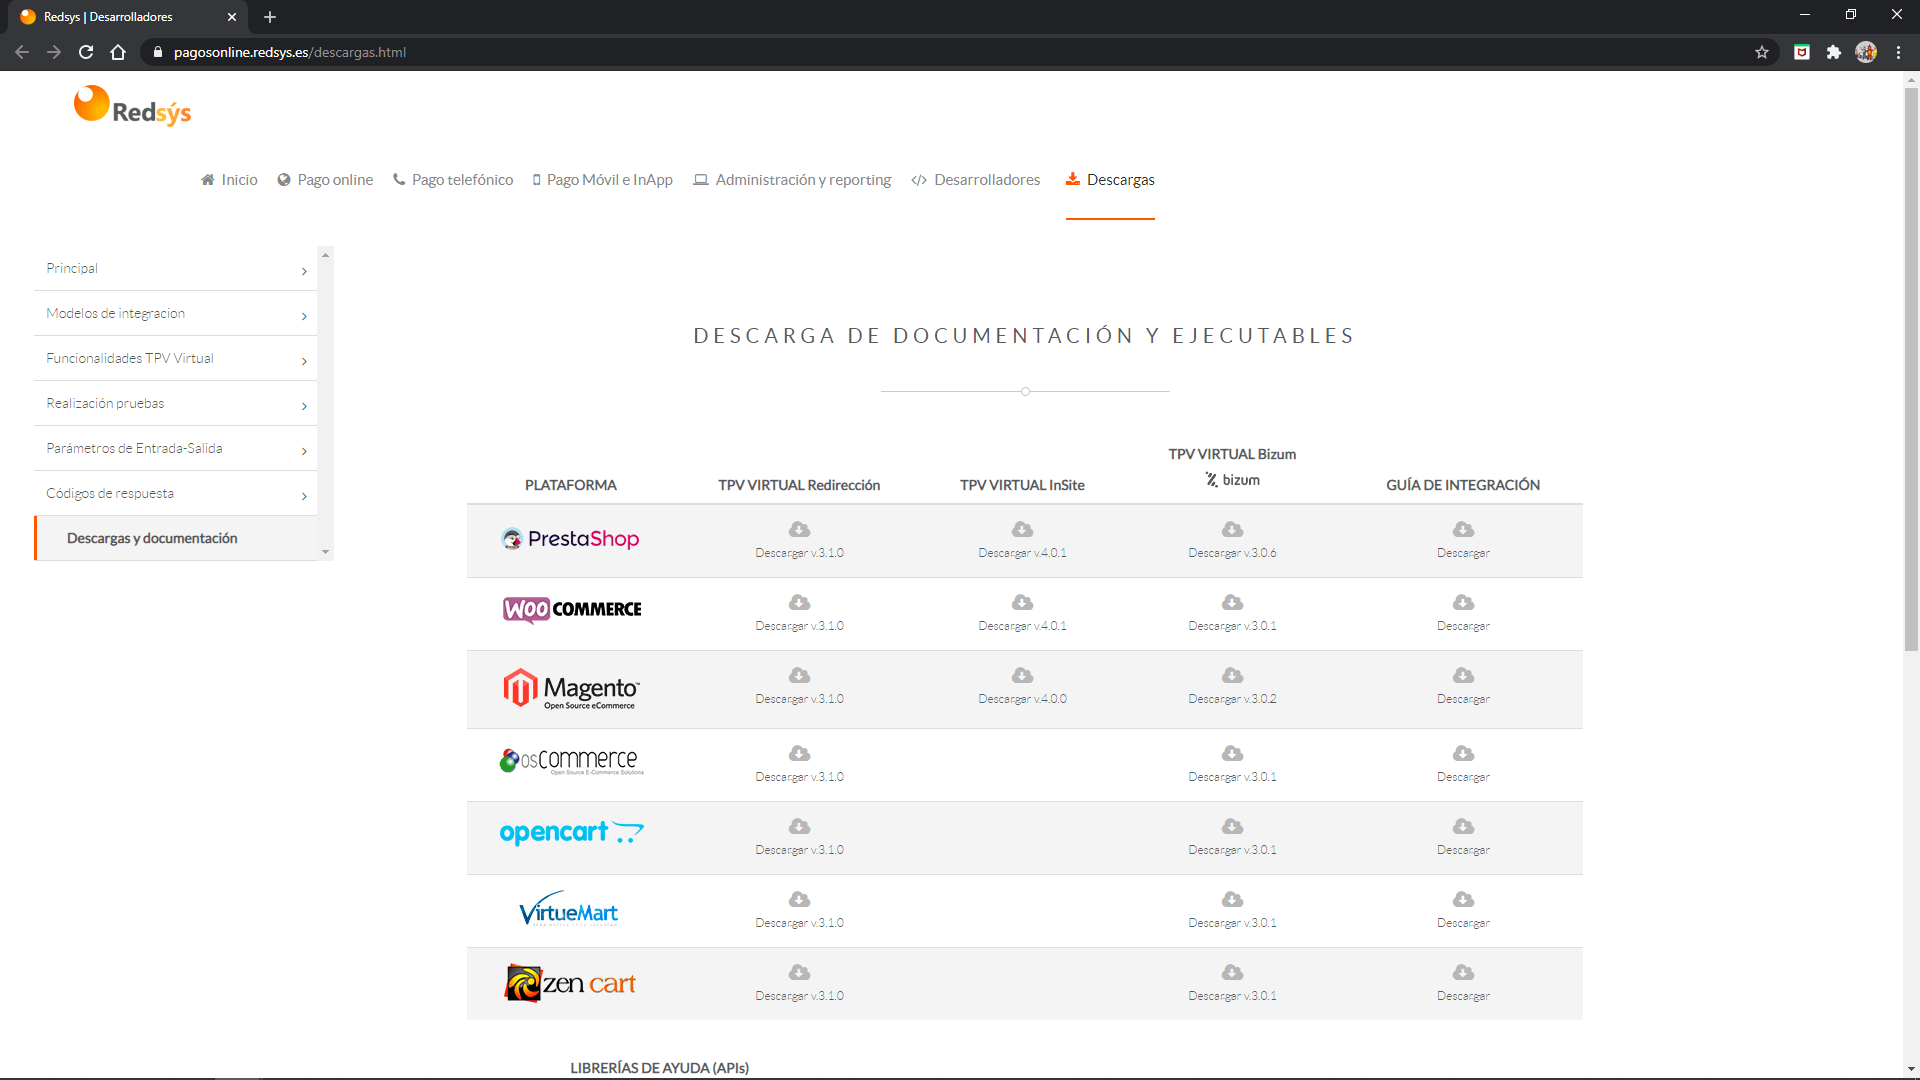Image resolution: width=1920 pixels, height=1080 pixels.
Task: Click the PrestaShop Redirección download cloud icon
Action: [x=799, y=529]
